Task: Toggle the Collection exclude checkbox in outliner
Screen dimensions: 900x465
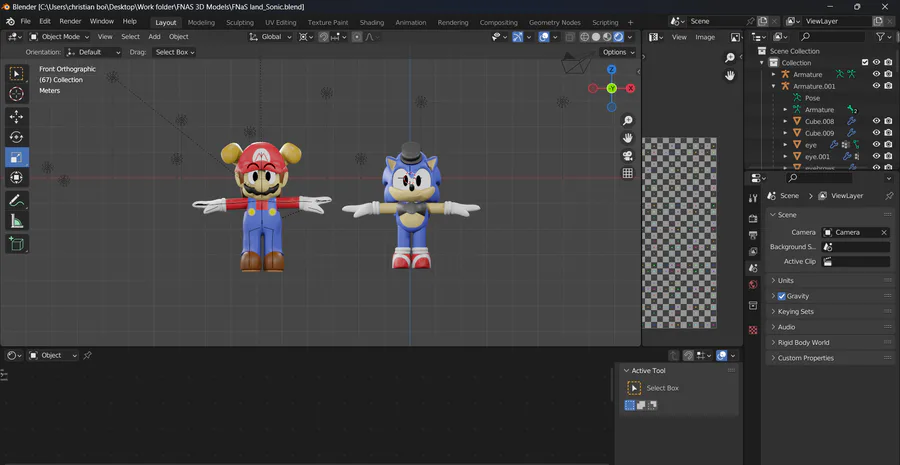Action: pos(865,63)
